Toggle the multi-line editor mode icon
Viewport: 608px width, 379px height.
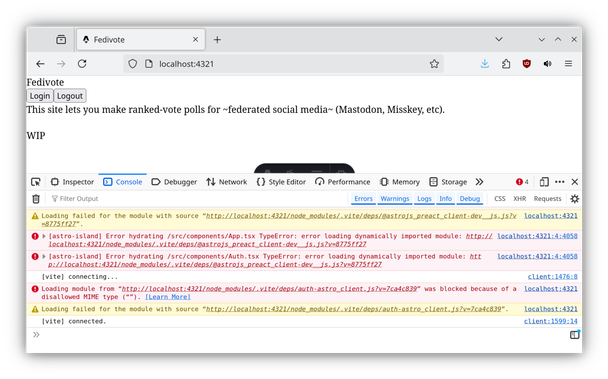click(x=575, y=335)
